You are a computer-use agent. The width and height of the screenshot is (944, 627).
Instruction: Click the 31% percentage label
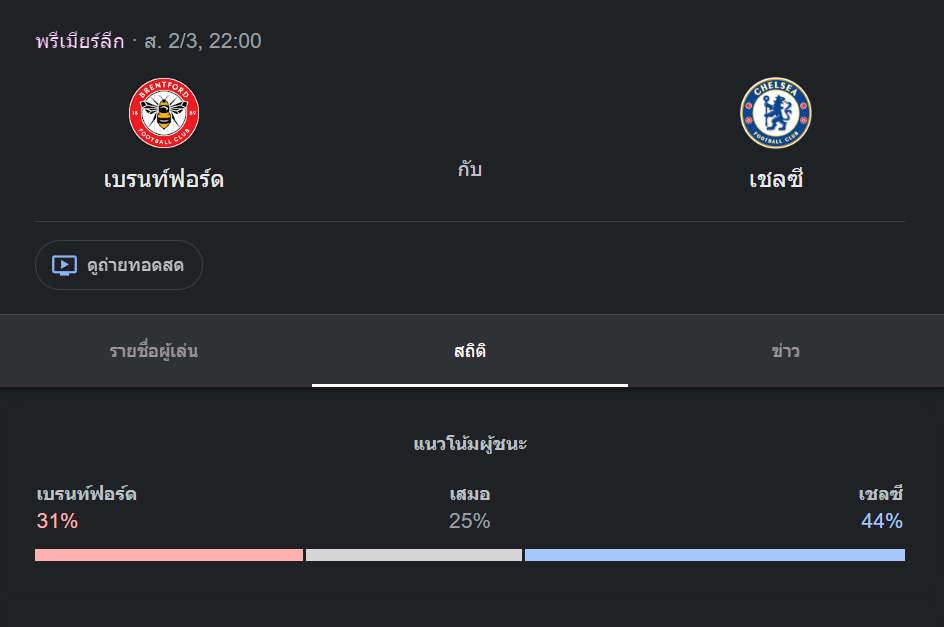click(x=55, y=521)
